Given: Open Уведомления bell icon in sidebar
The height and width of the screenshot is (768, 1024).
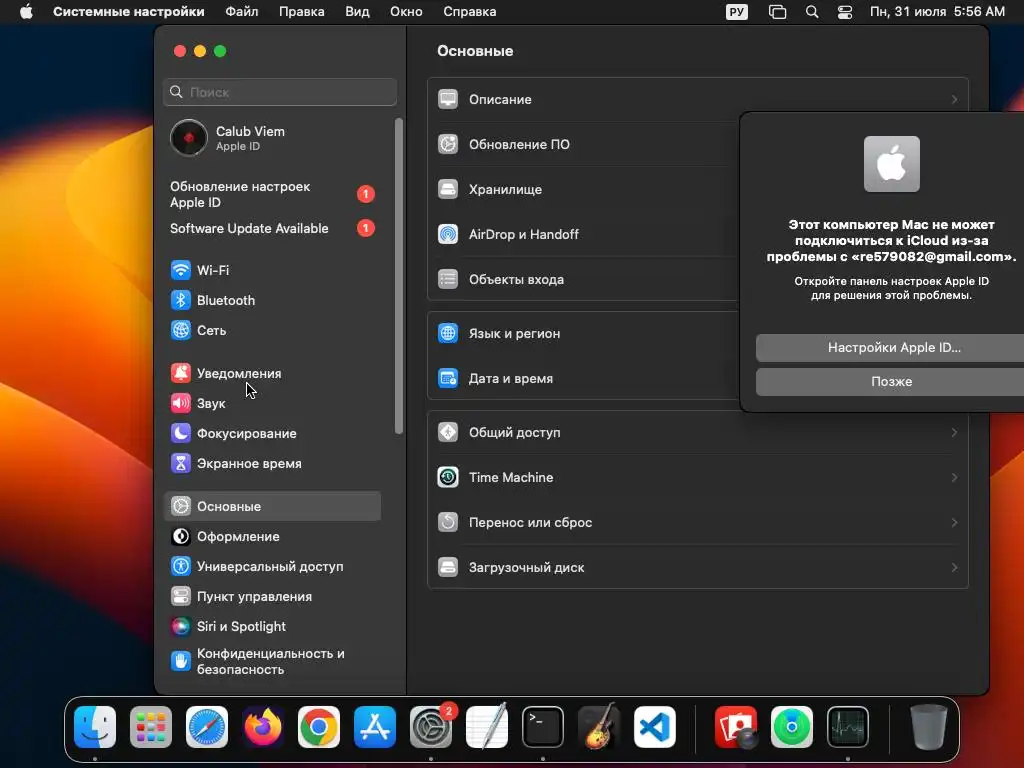Looking at the screenshot, I should [181, 373].
